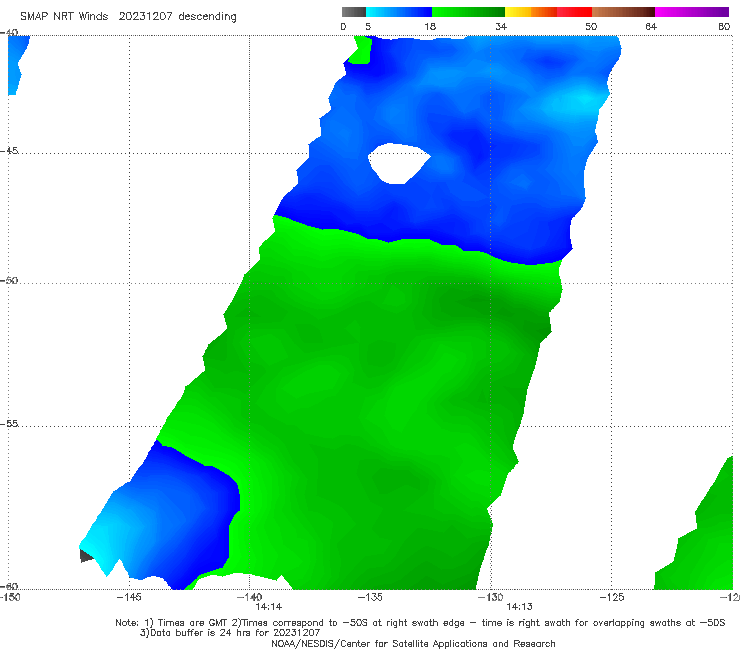Click the color bar label '34'
Image resolution: width=740 pixels, height=650 pixels.
click(x=501, y=27)
